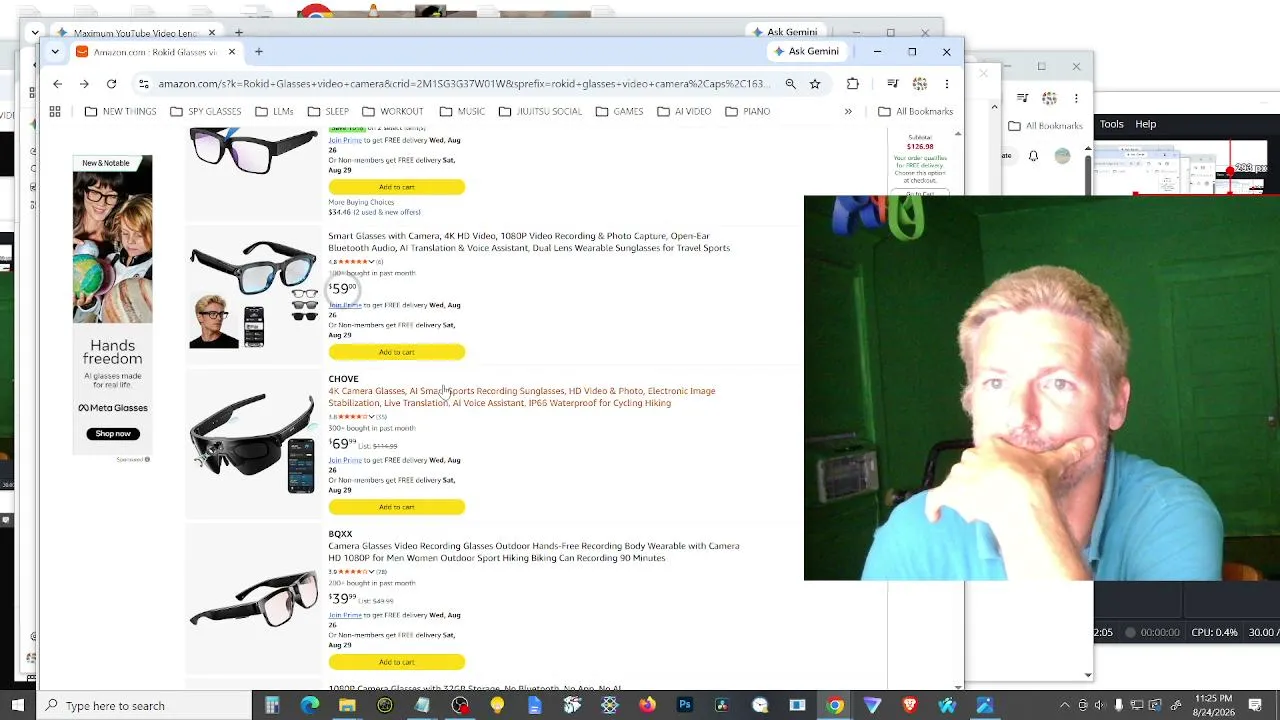The height and width of the screenshot is (720, 1280).
Task: Open Microsoft Edge from the taskbar
Action: coord(309,706)
